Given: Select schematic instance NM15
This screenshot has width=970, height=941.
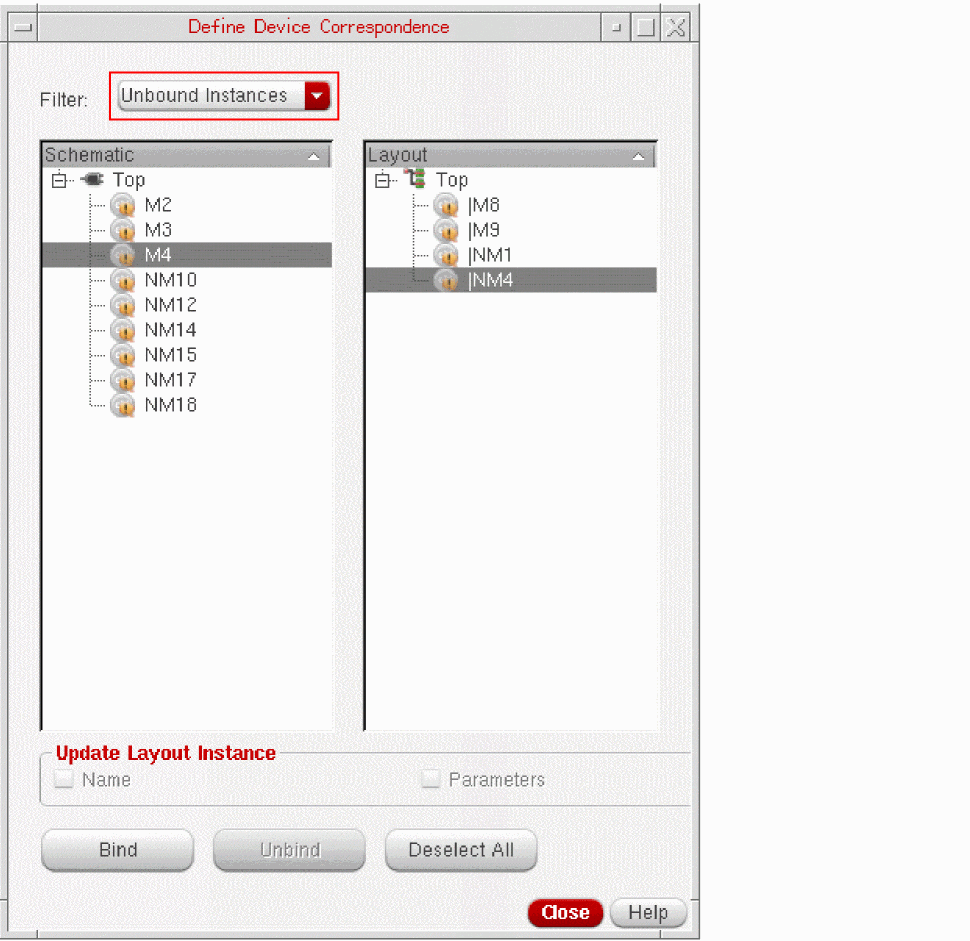Looking at the screenshot, I should point(170,355).
